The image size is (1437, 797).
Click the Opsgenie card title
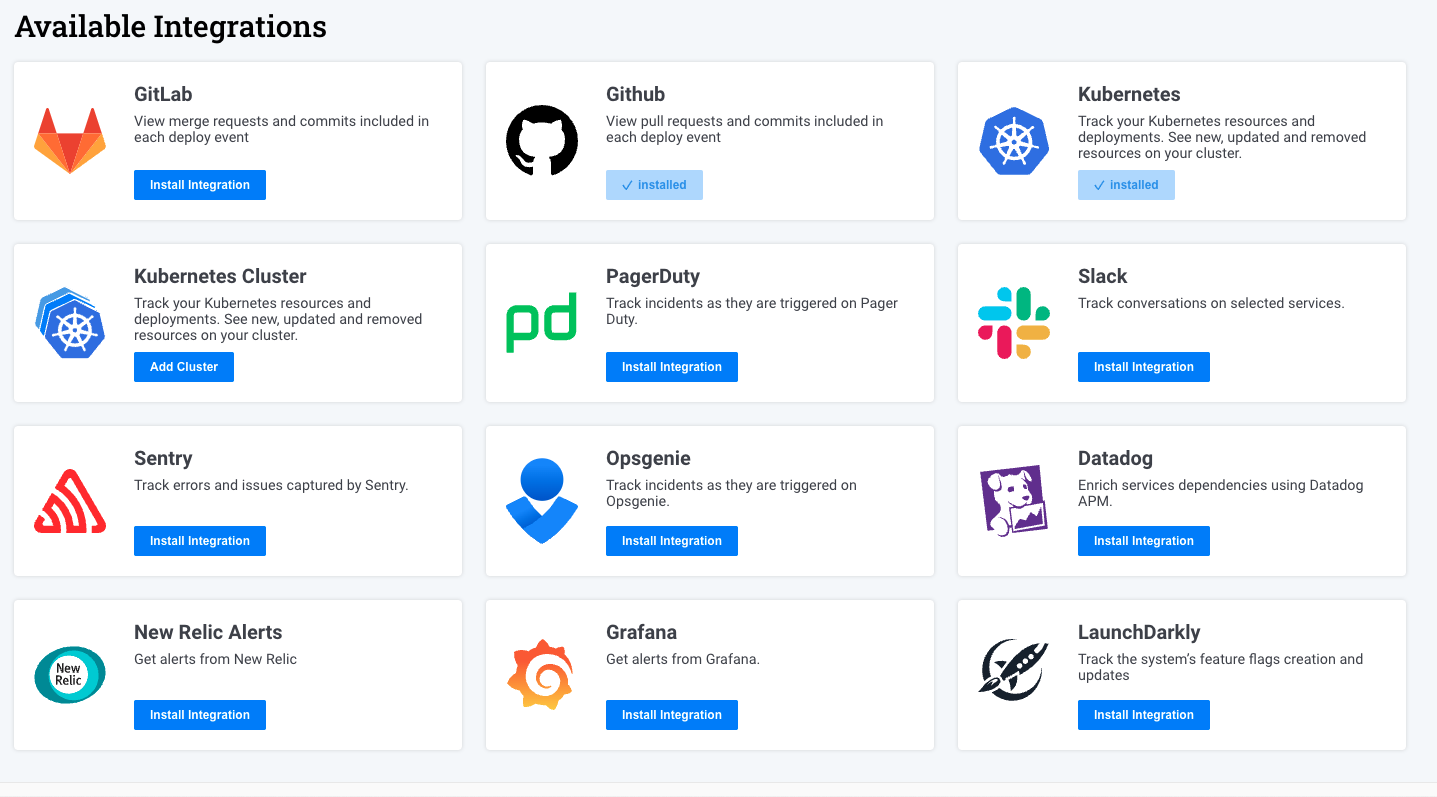coord(648,458)
